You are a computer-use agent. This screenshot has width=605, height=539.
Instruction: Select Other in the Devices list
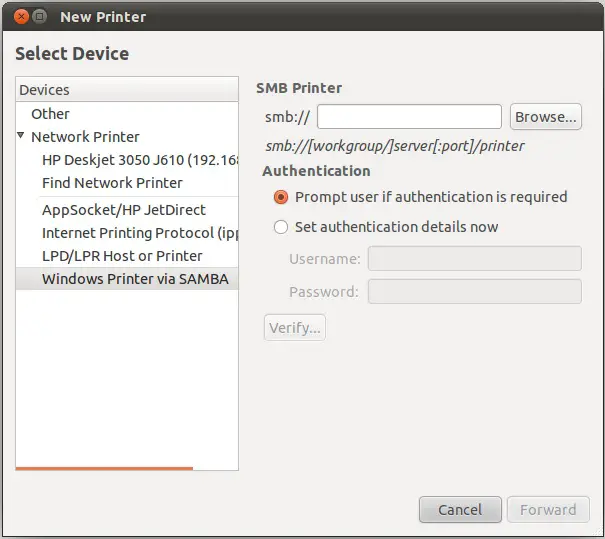[x=50, y=114]
